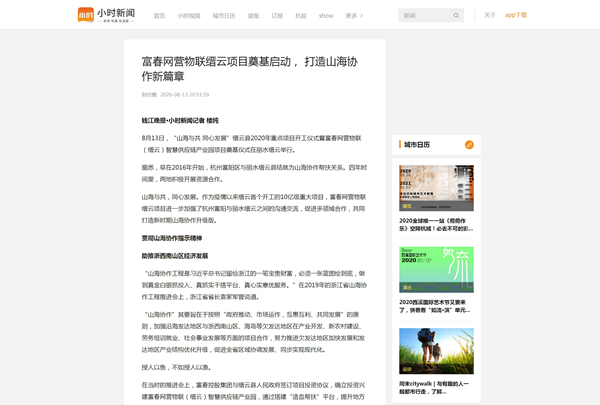
Task: Click the paragraph starting 据悉，早在2016年开始
Action: 254,173
